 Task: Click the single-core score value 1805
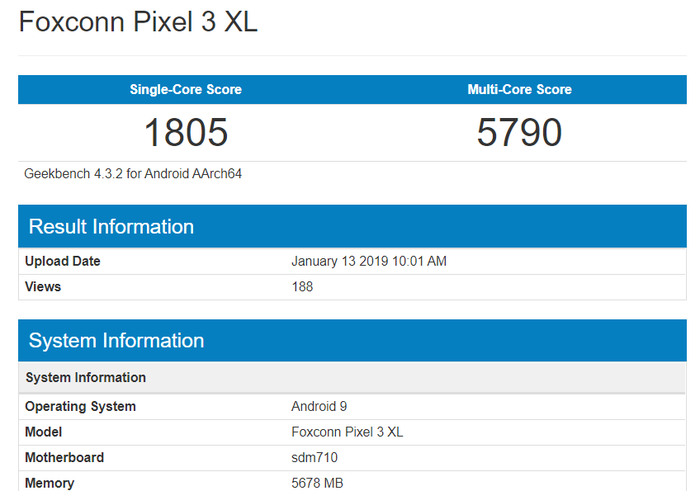point(186,132)
